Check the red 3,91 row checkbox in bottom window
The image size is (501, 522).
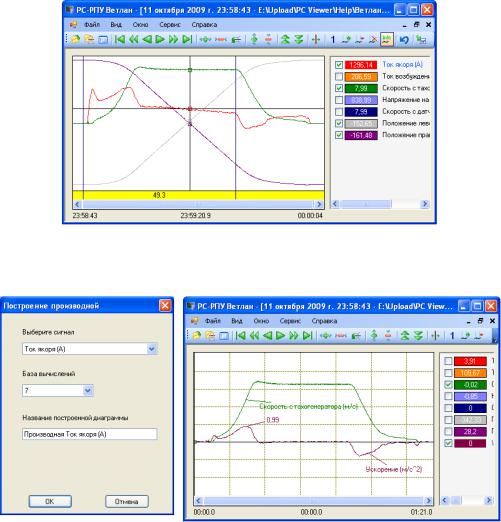pyautogui.click(x=448, y=361)
